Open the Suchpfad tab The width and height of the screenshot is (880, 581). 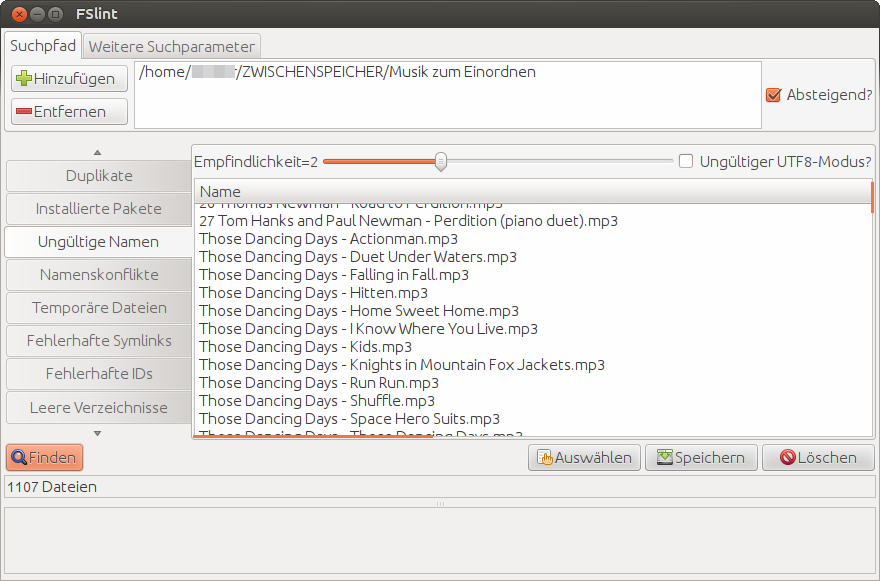coord(43,46)
